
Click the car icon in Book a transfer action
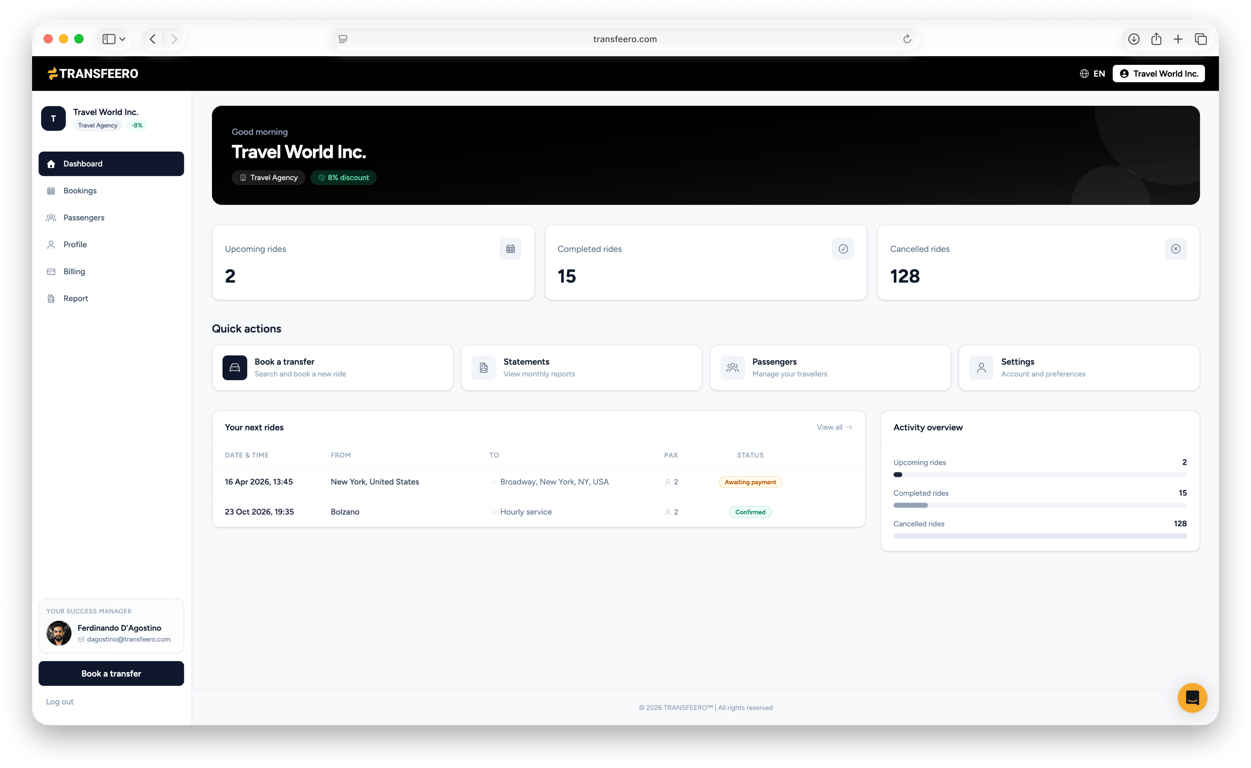(235, 368)
